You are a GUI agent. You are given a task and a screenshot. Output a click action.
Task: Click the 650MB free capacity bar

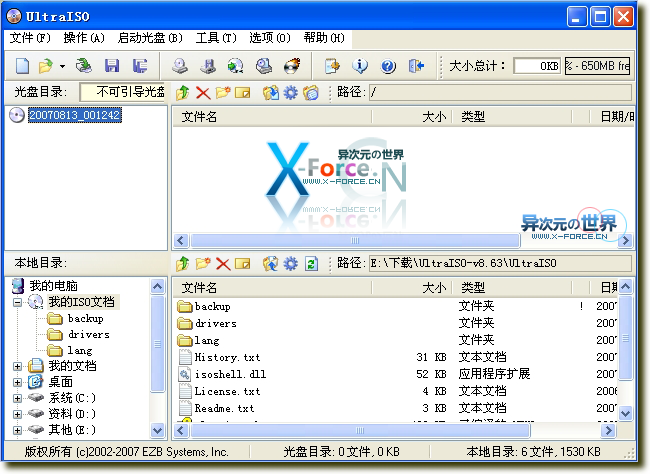click(x=597, y=66)
